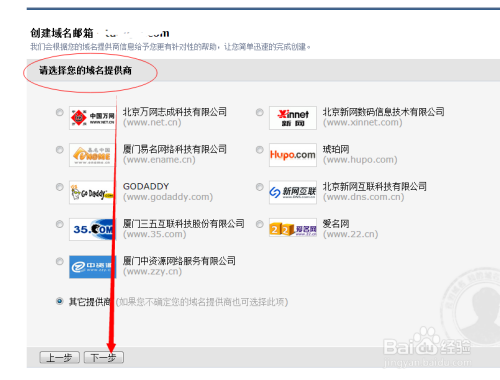500x380 pixels.
Task: Select radio for 琥珀网
Action: click(260, 150)
